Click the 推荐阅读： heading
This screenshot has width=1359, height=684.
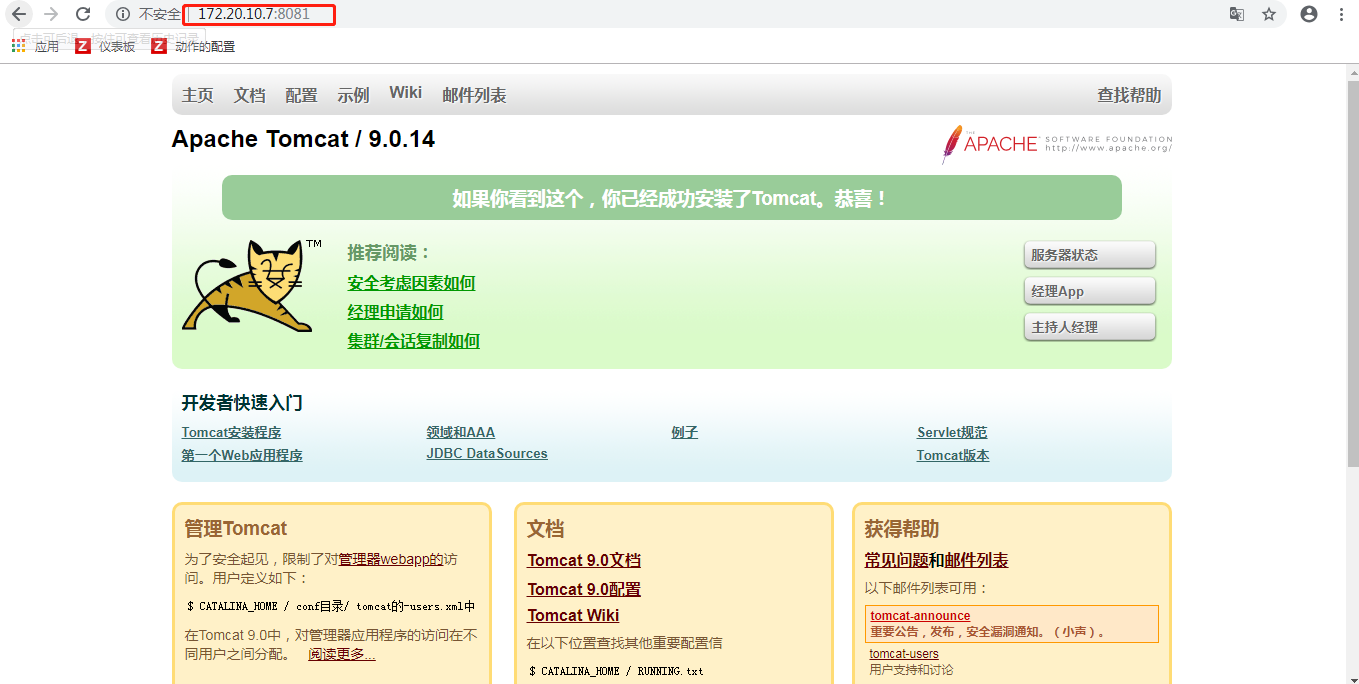pyautogui.click(x=389, y=253)
